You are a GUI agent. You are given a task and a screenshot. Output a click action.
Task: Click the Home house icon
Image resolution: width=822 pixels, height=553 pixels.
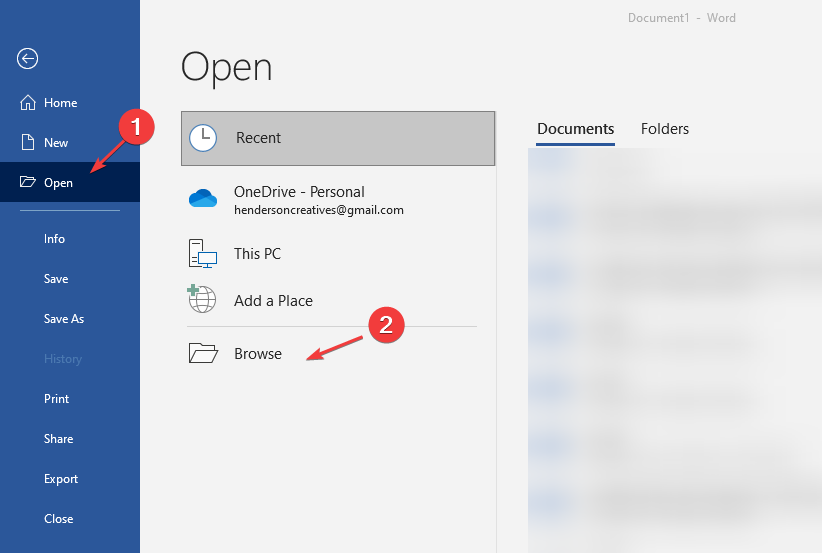pyautogui.click(x=27, y=103)
